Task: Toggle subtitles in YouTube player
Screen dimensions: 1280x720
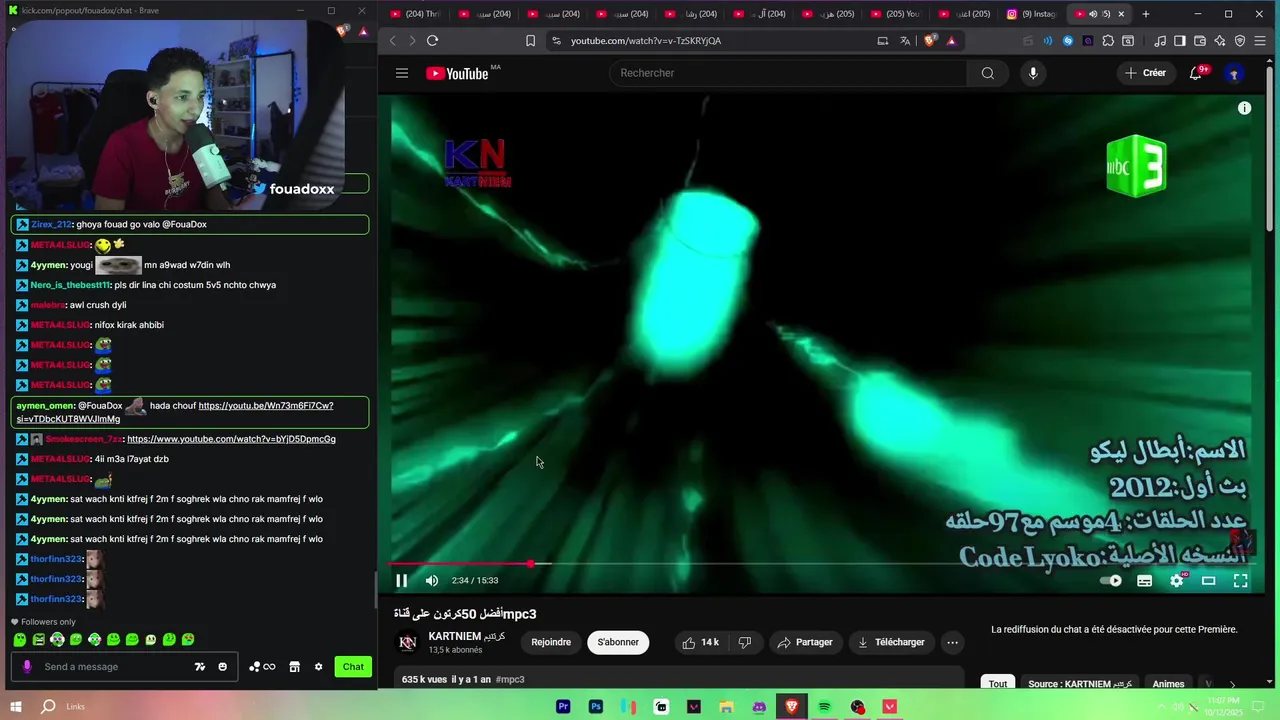Action: click(x=1144, y=580)
